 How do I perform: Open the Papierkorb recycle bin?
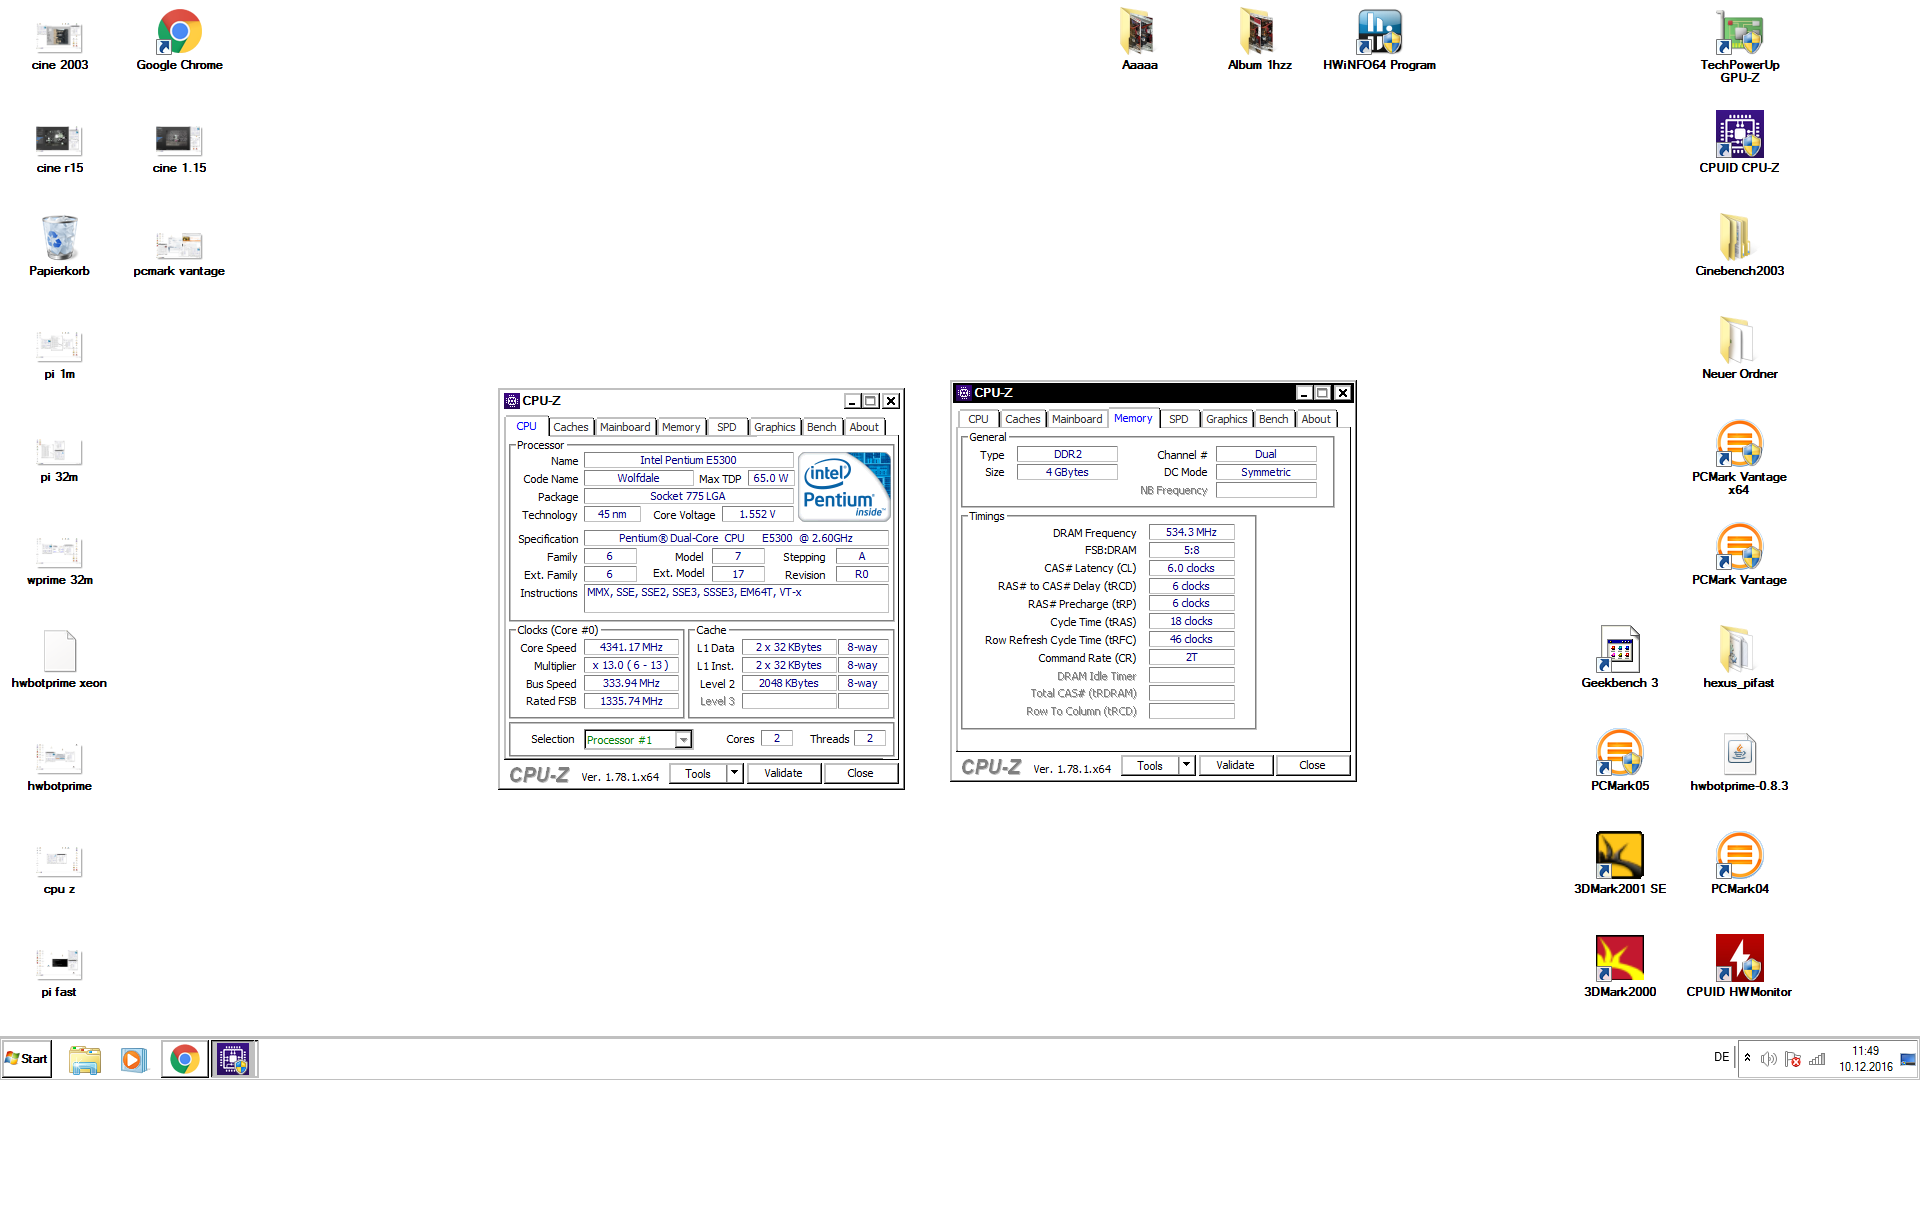click(59, 247)
